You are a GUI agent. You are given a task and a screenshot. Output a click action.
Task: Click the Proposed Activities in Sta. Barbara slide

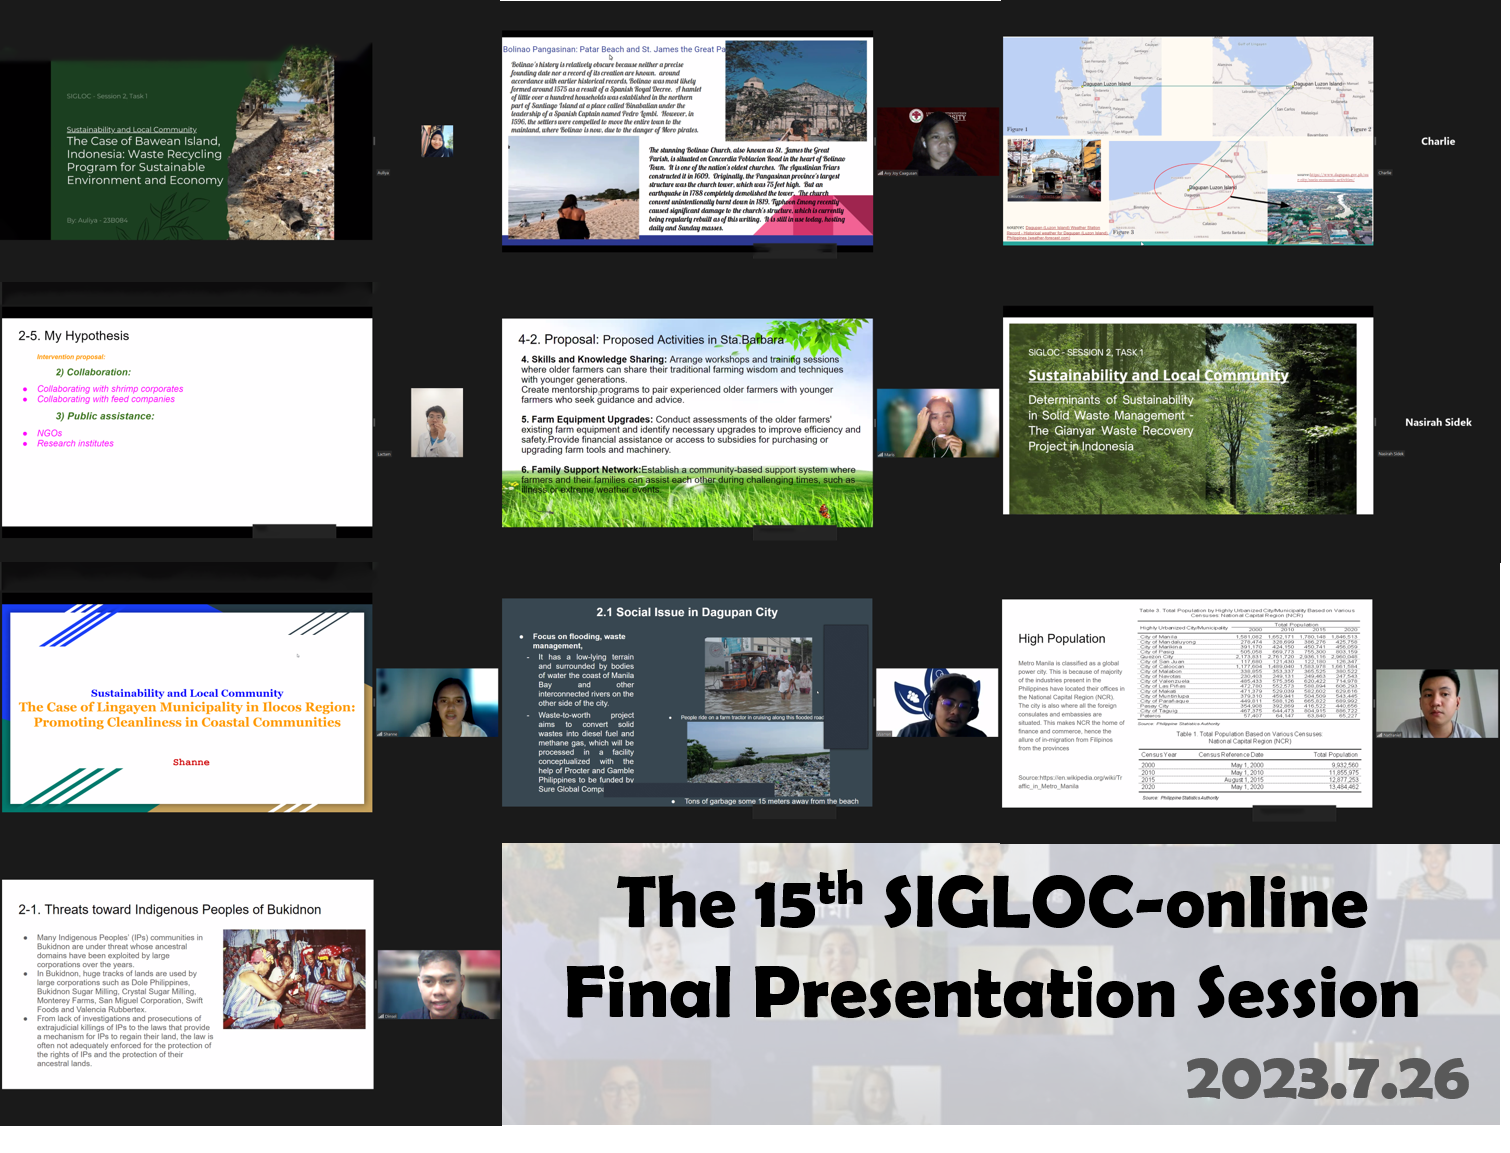(x=687, y=422)
